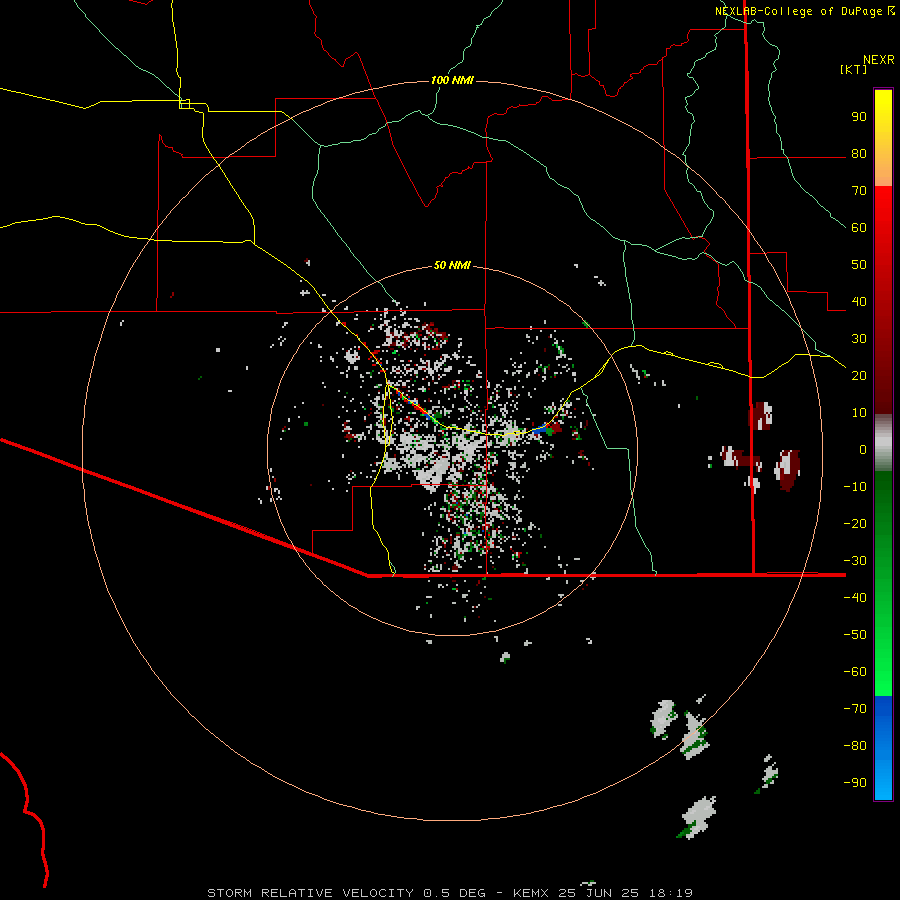Click the [KT] units label

(853, 69)
